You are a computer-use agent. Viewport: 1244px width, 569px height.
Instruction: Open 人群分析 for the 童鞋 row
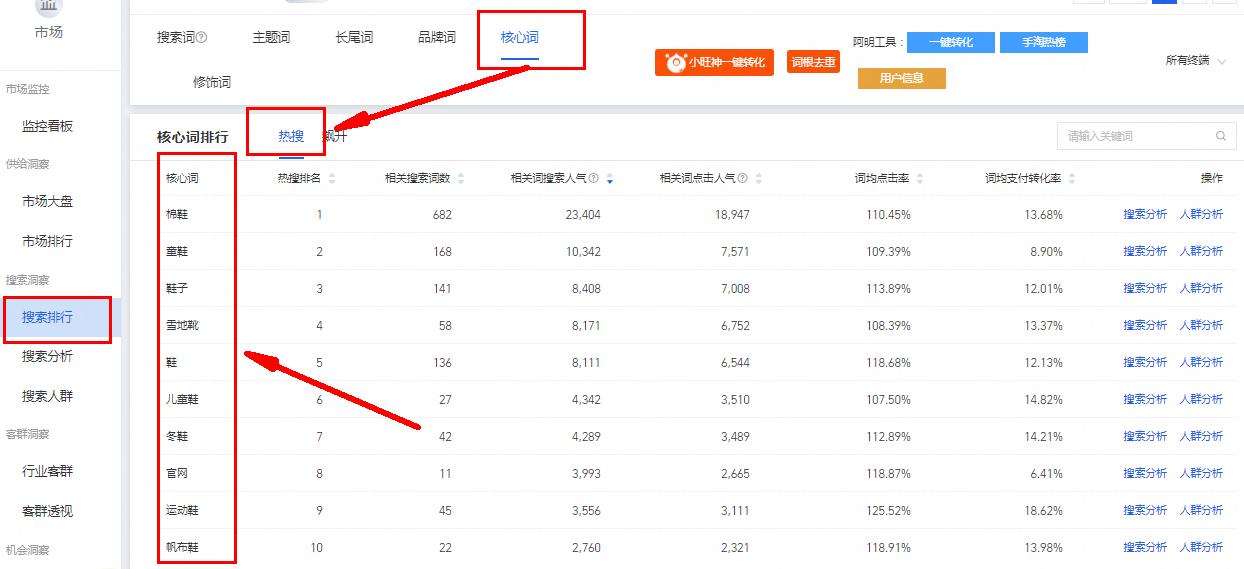click(1201, 252)
